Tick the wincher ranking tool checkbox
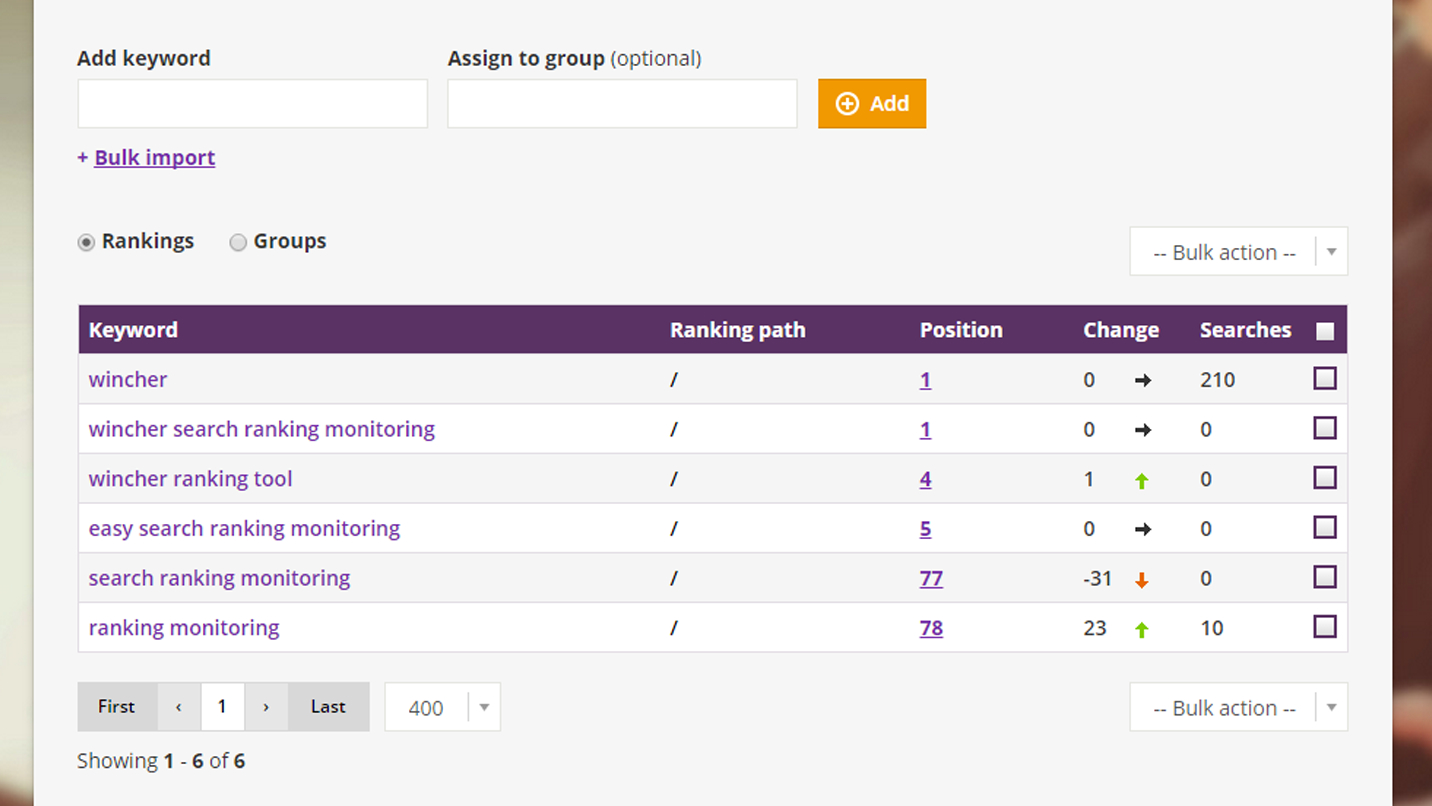Screen dimensions: 1432x806 coord(1325,478)
